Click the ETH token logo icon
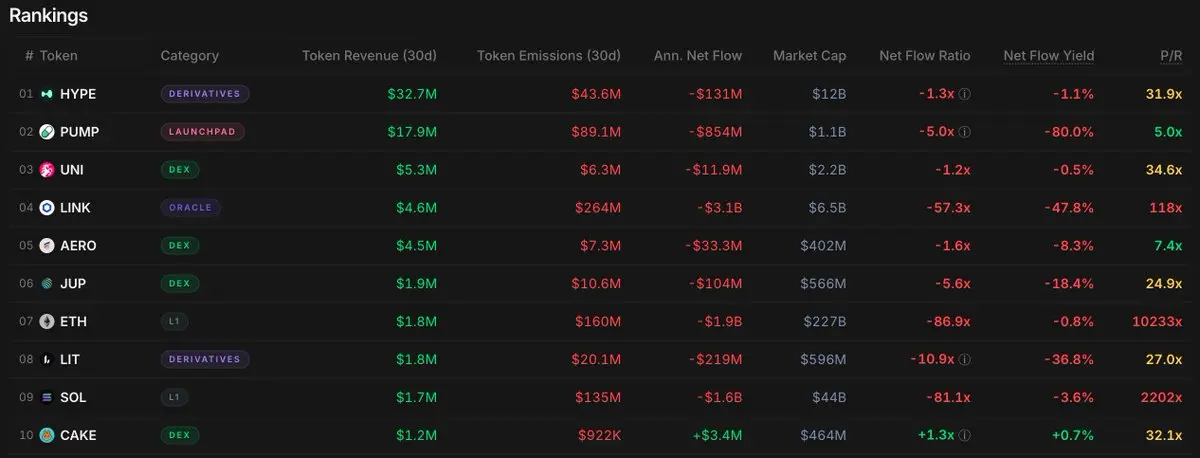 47,322
